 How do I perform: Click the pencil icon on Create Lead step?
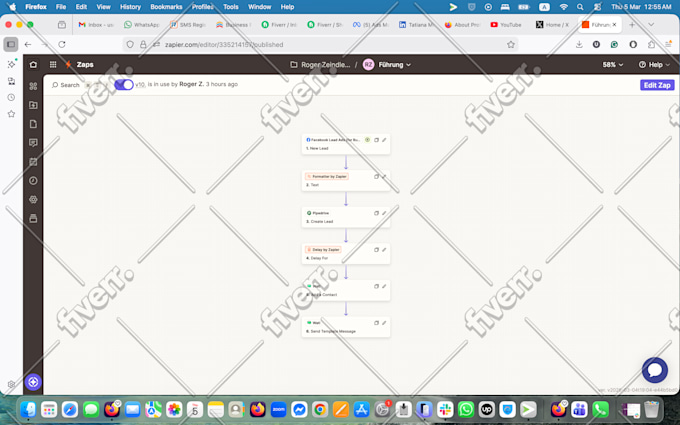pos(384,213)
